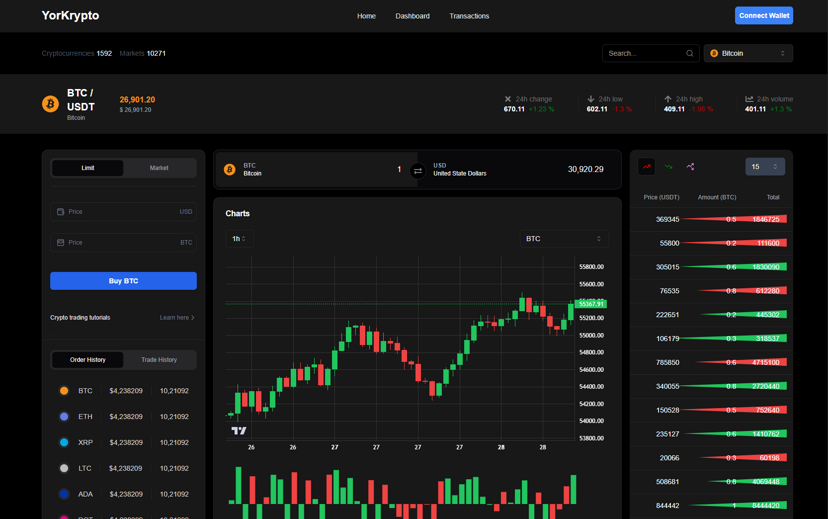Select order book row with price 222651

tap(711, 315)
